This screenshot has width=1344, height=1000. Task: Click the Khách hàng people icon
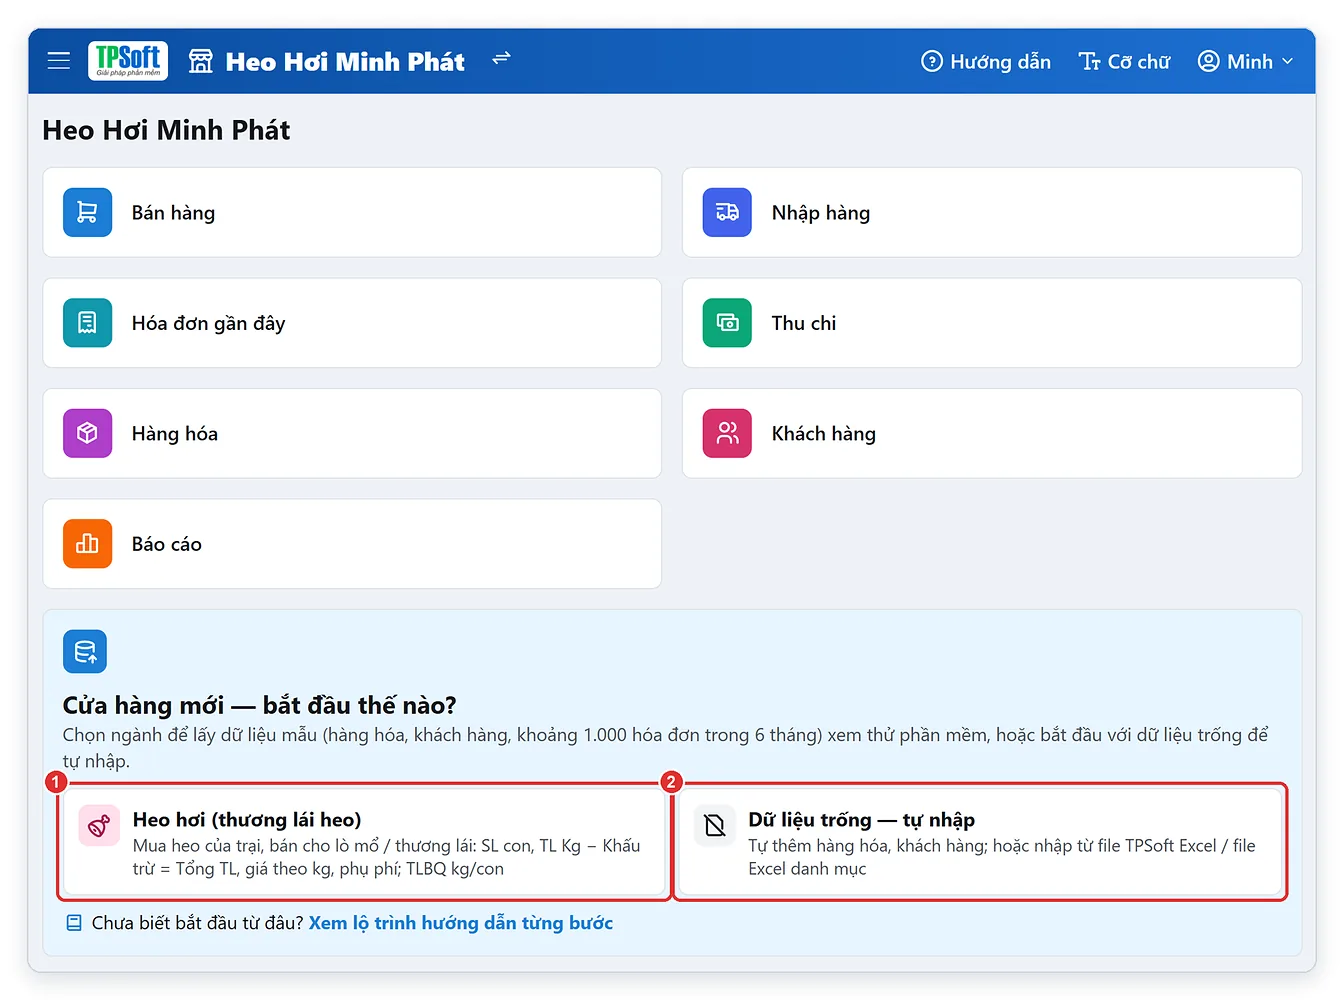click(x=727, y=433)
